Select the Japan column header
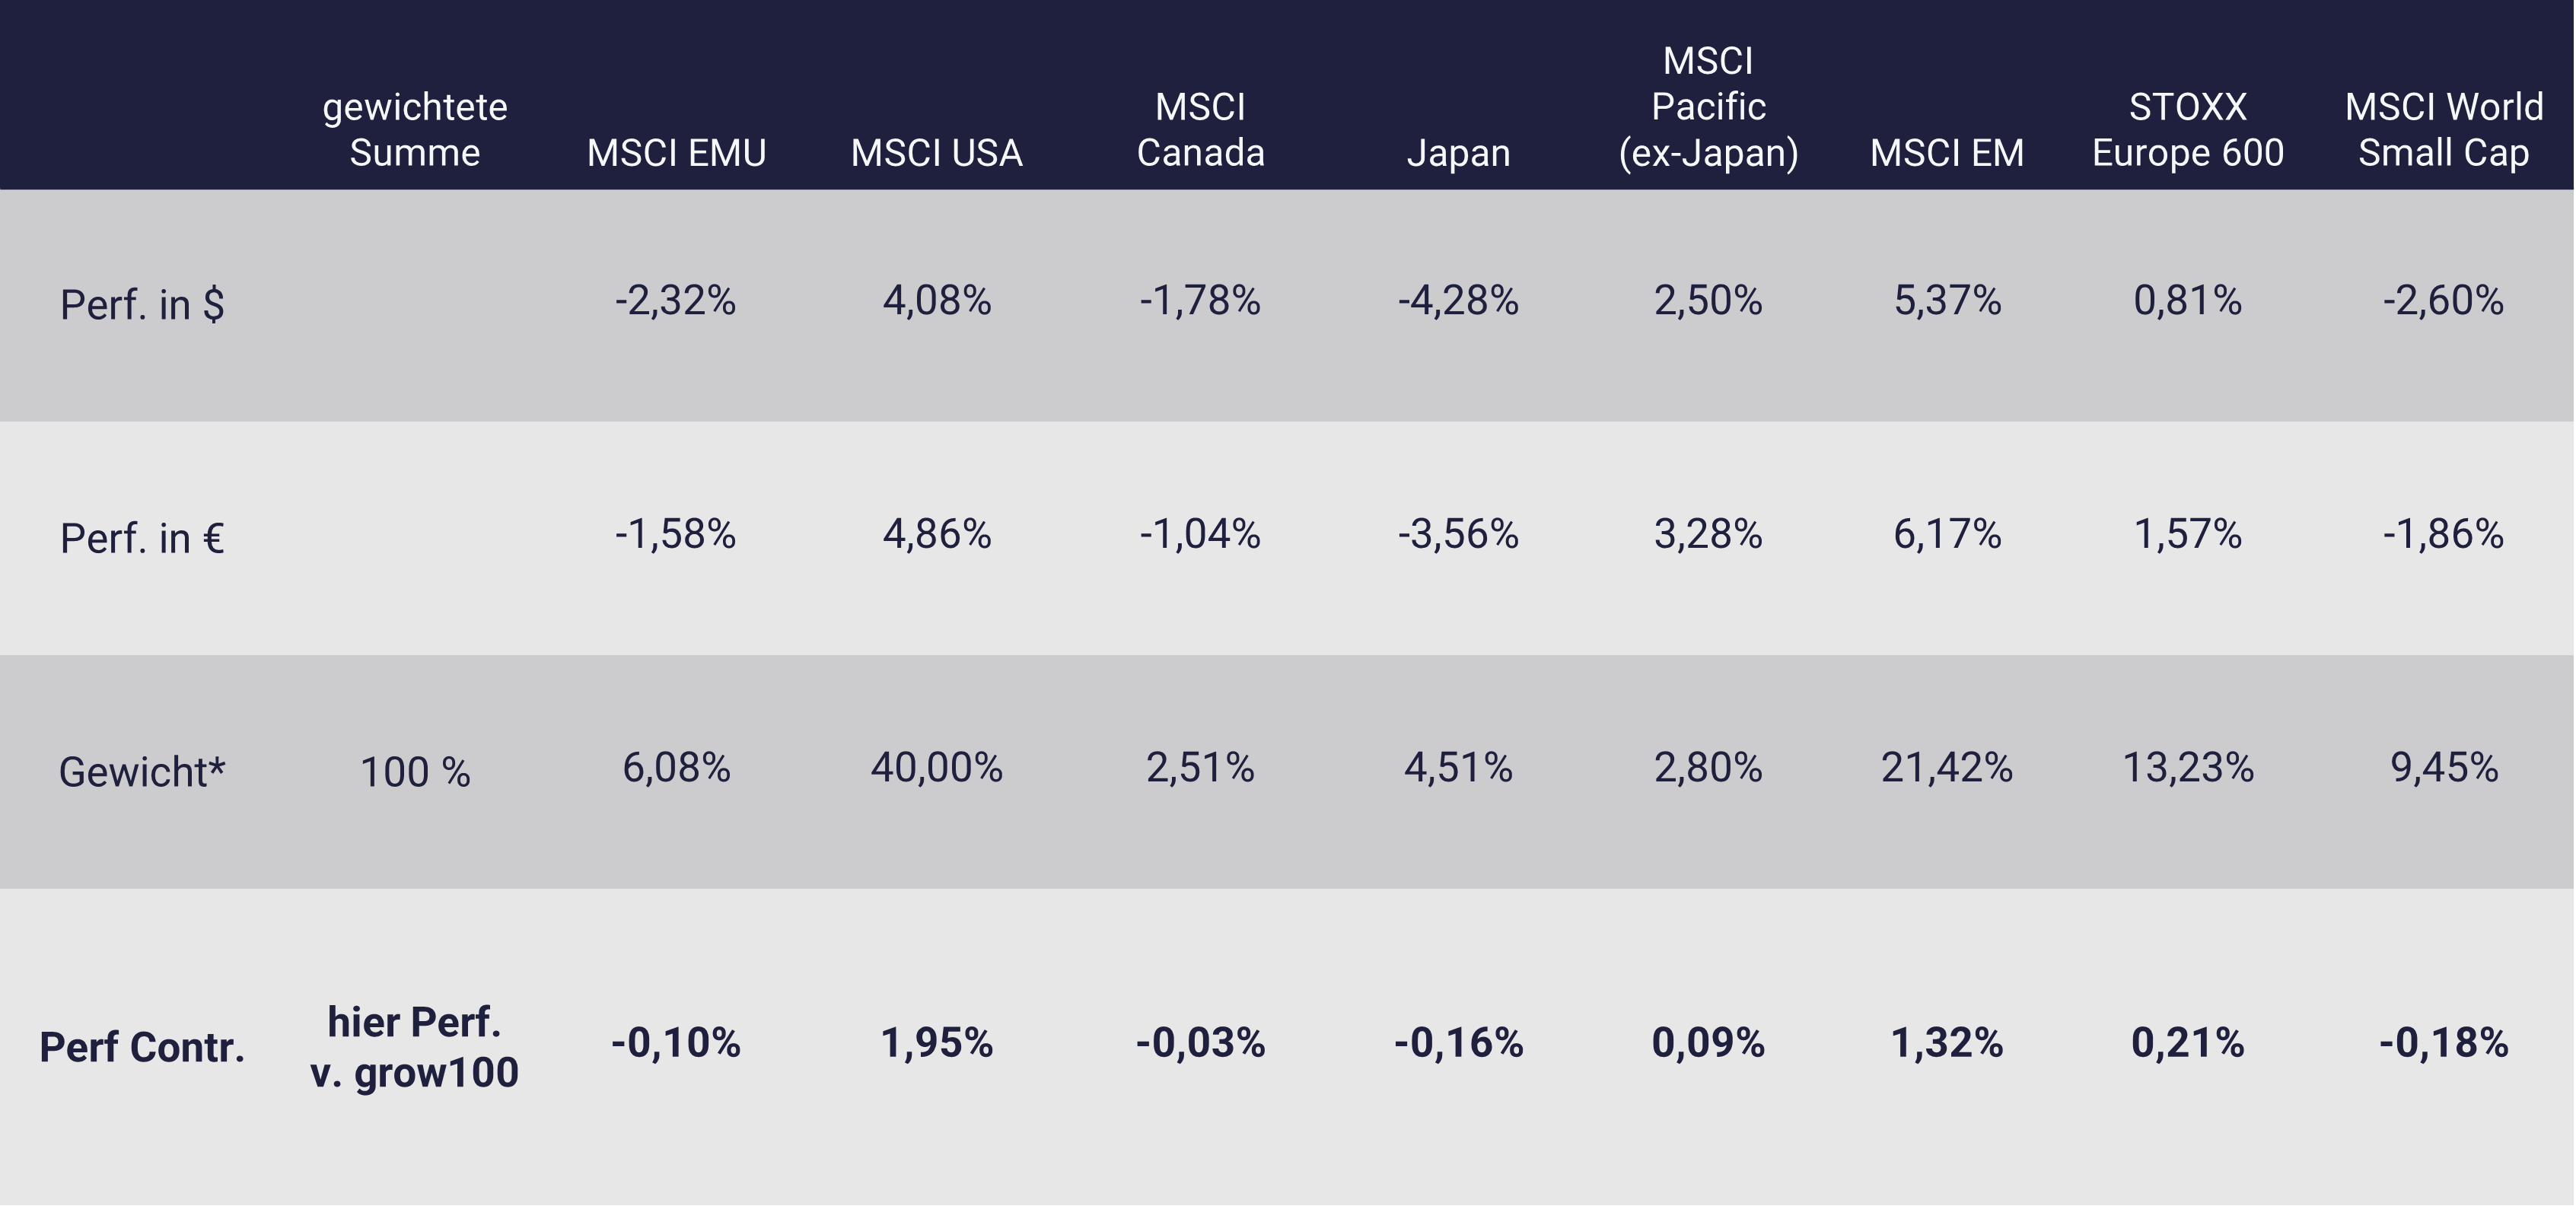This screenshot has height=1206, width=2576. tap(1458, 153)
